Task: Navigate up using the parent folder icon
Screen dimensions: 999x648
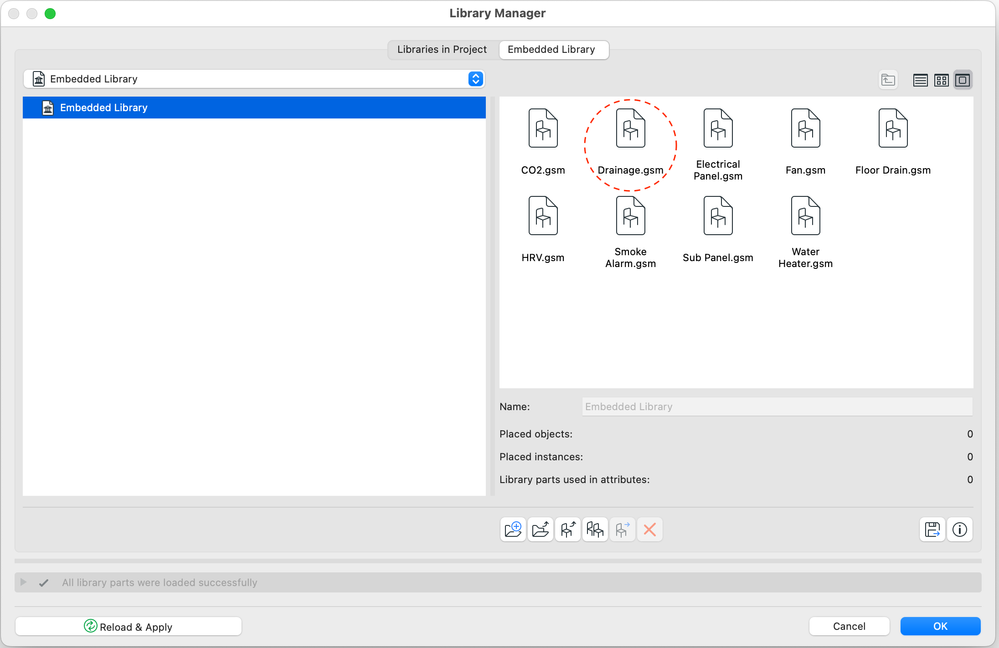Action: pyautogui.click(x=888, y=79)
